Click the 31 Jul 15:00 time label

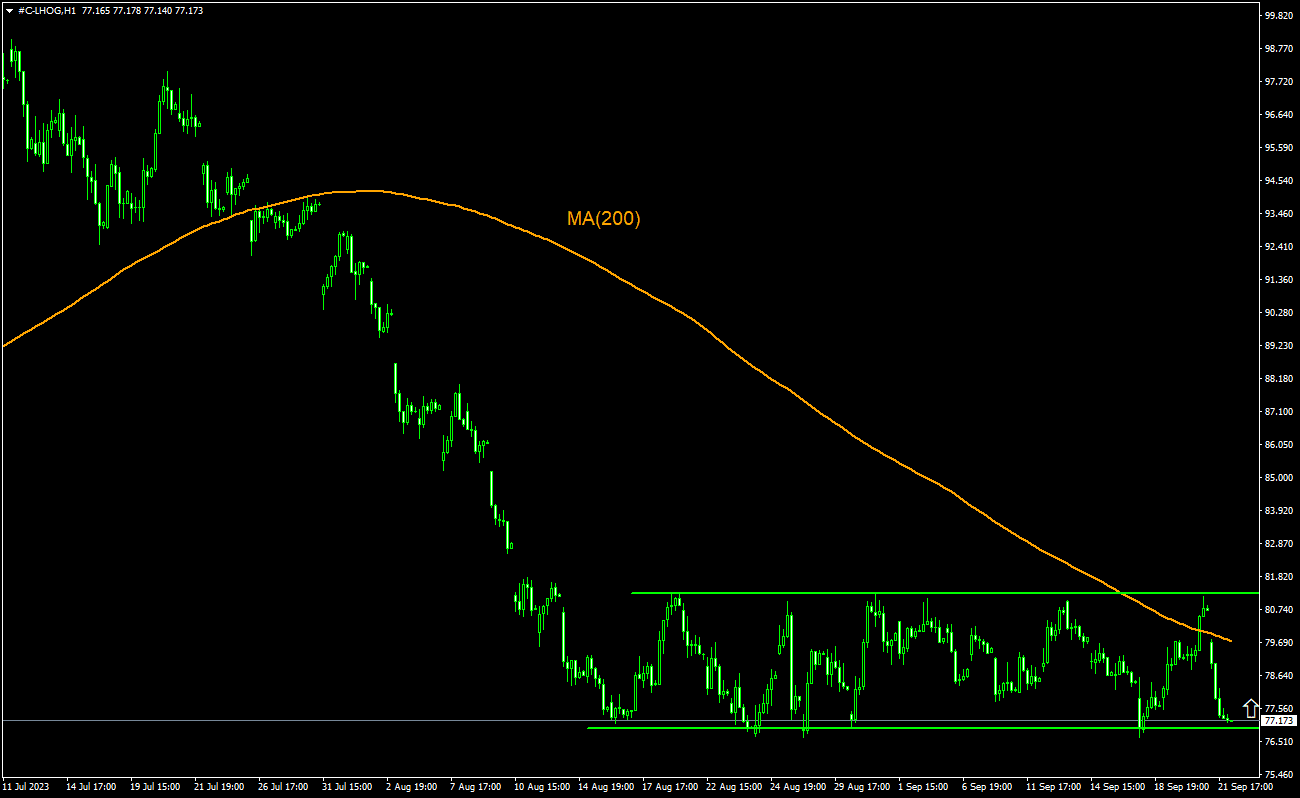[x=348, y=787]
